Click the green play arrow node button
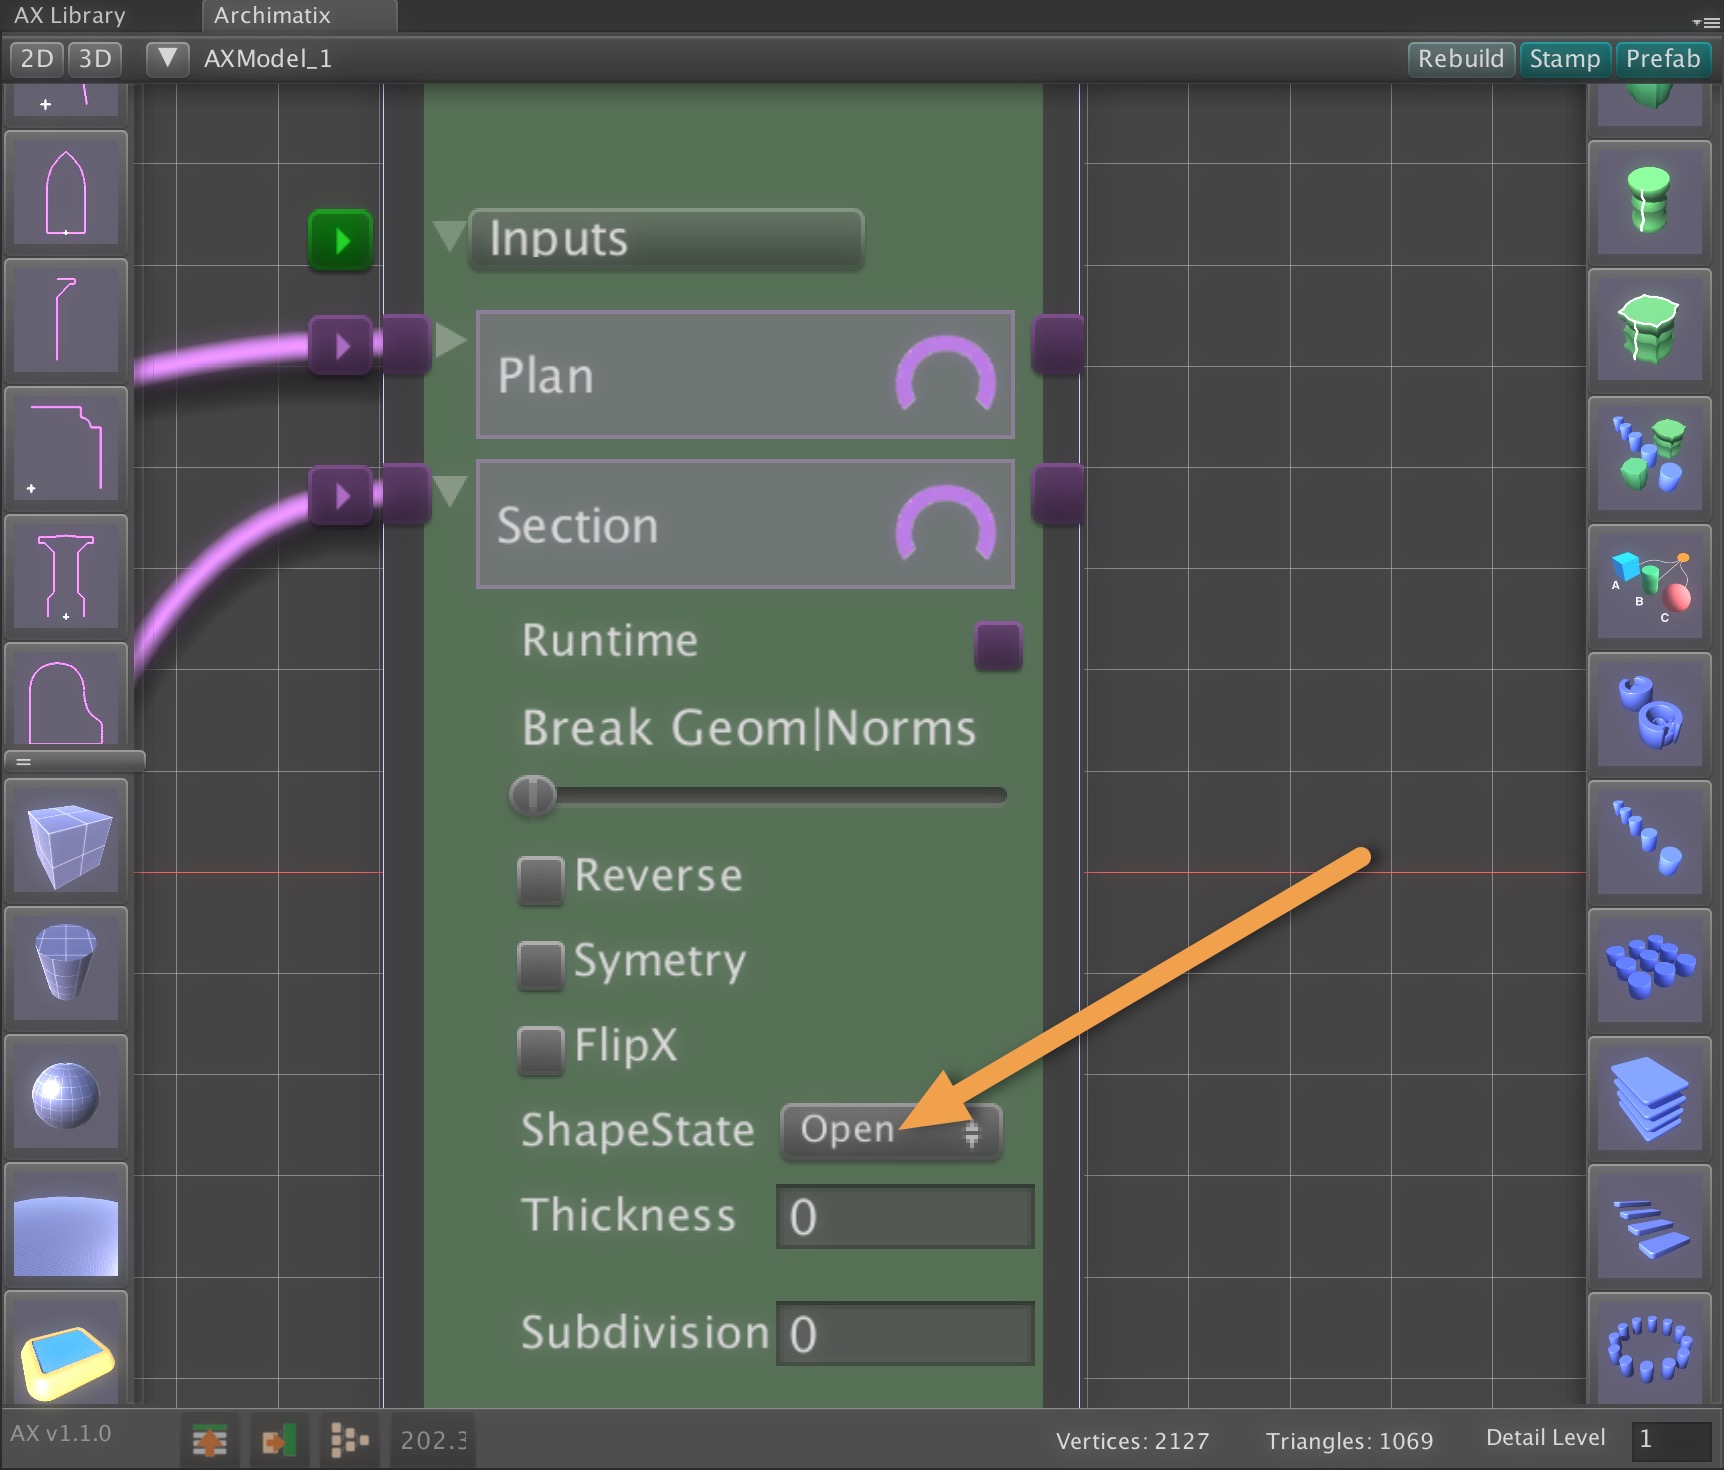1724x1470 pixels. (340, 240)
